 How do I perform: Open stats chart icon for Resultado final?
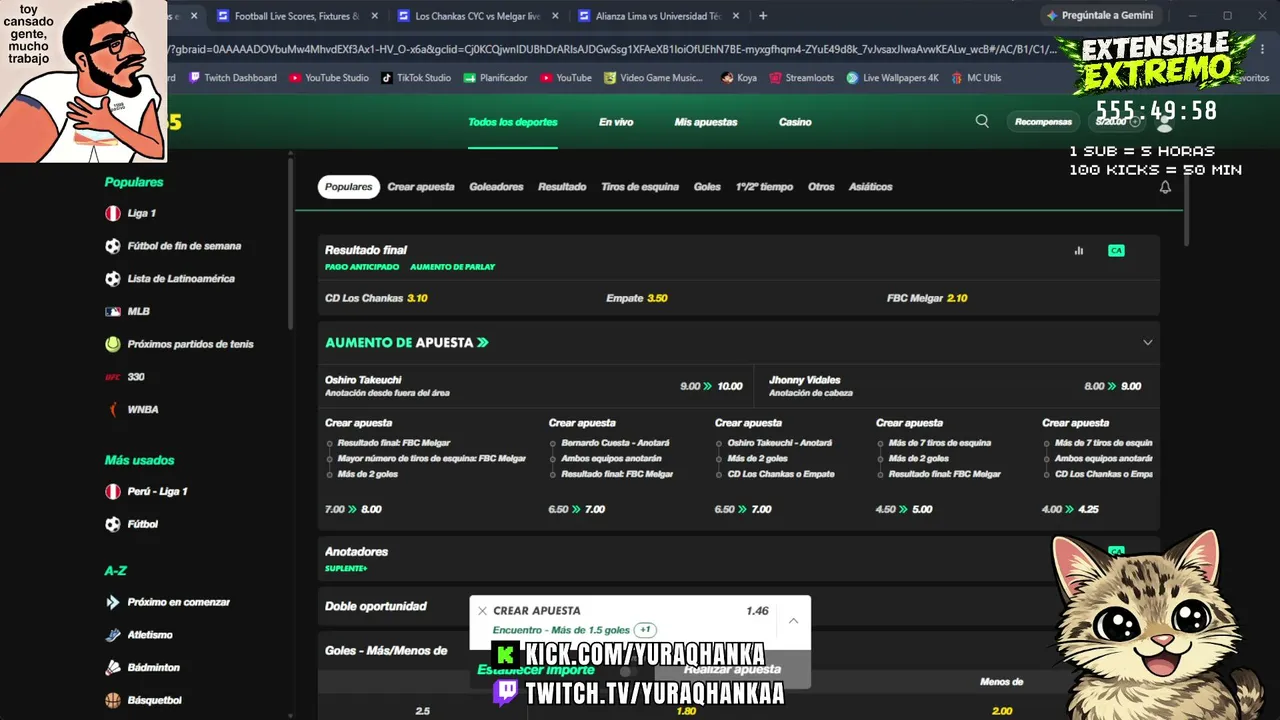[x=1078, y=250]
